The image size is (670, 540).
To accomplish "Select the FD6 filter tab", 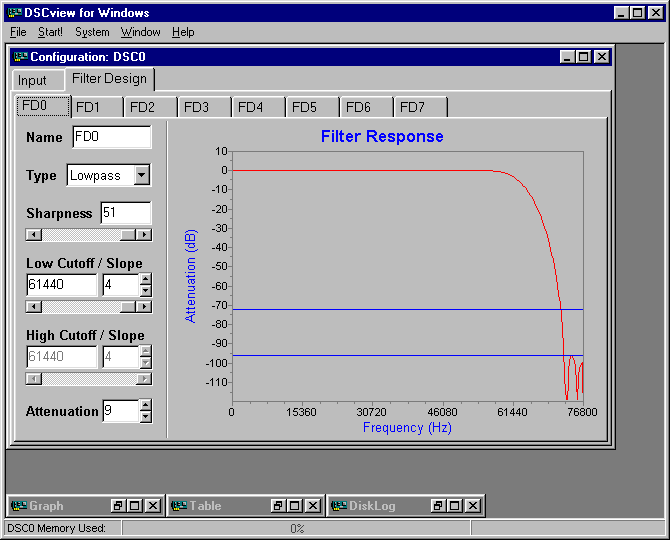I will click(x=367, y=107).
